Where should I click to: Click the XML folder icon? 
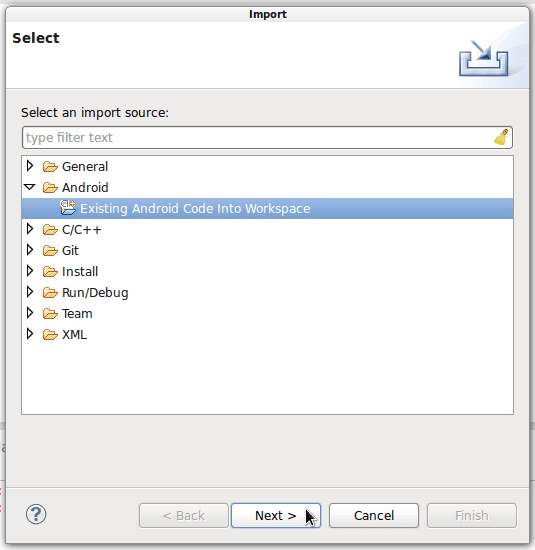click(50, 335)
